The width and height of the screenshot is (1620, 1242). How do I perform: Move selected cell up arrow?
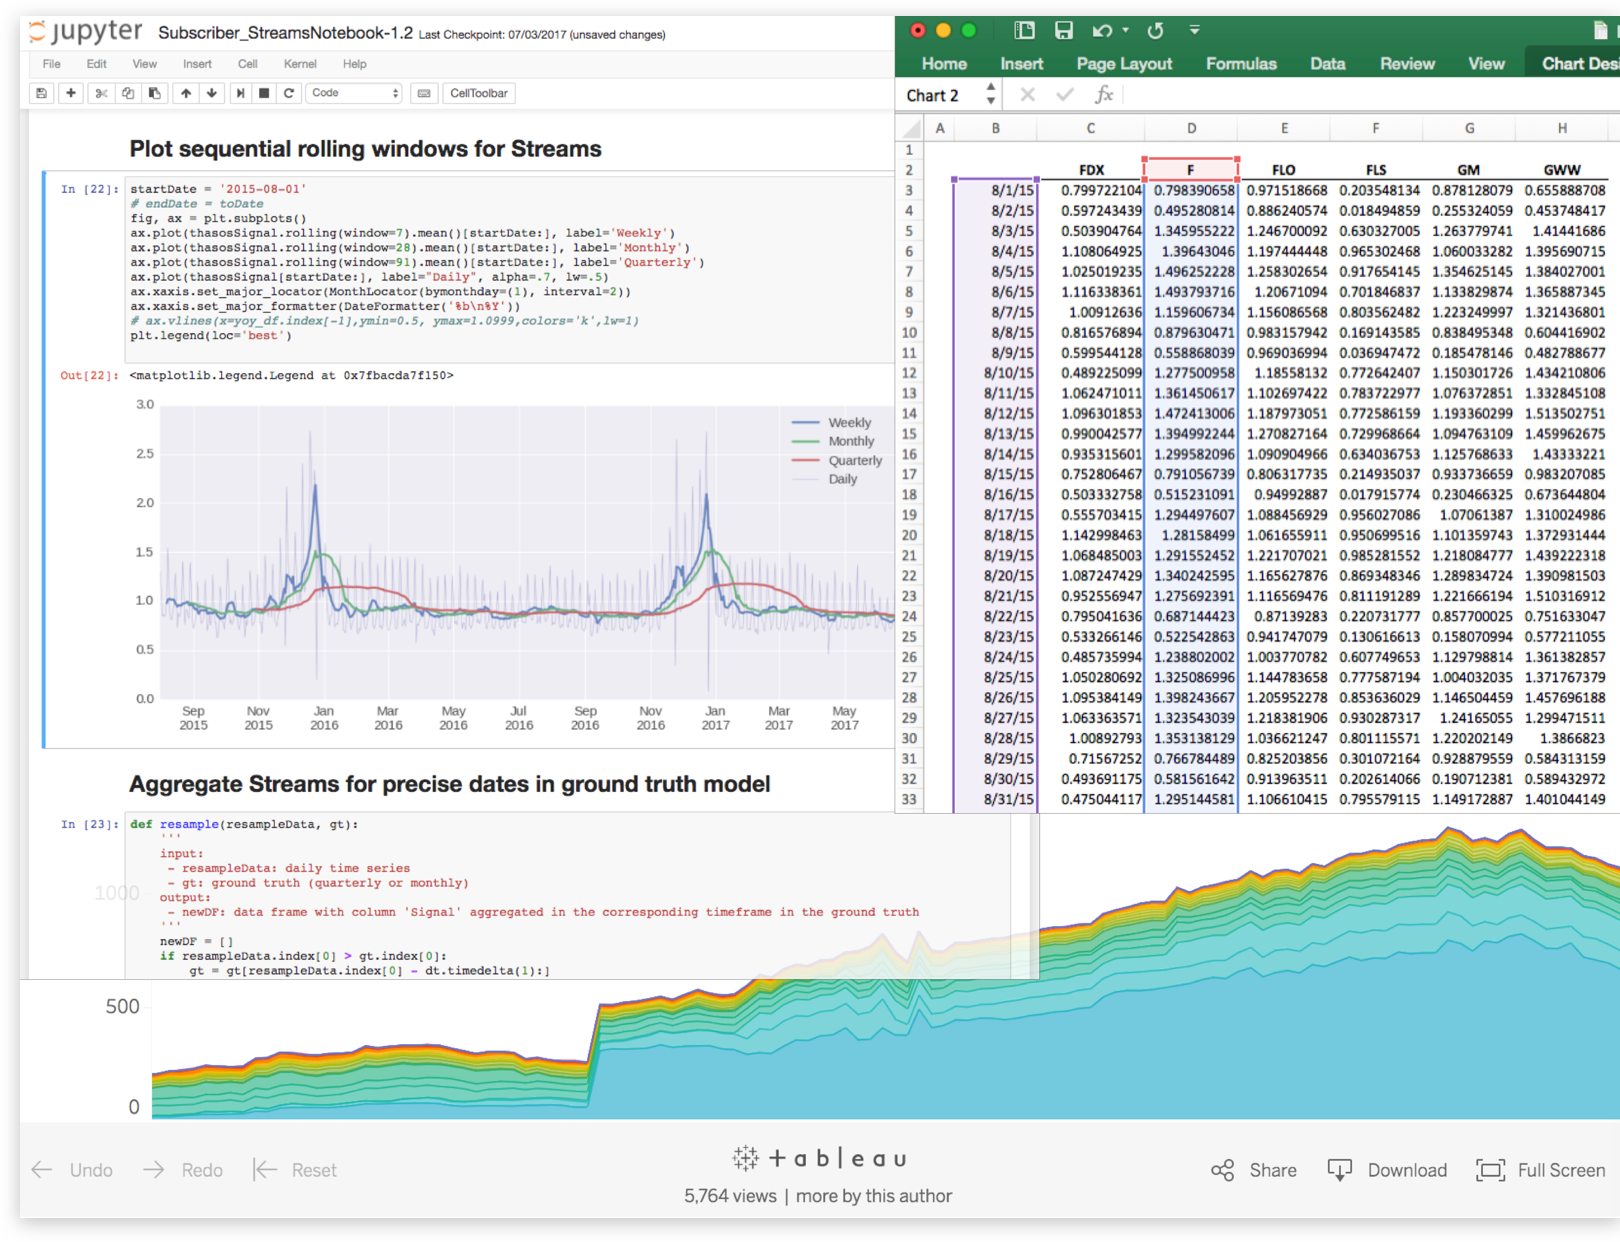point(186,93)
